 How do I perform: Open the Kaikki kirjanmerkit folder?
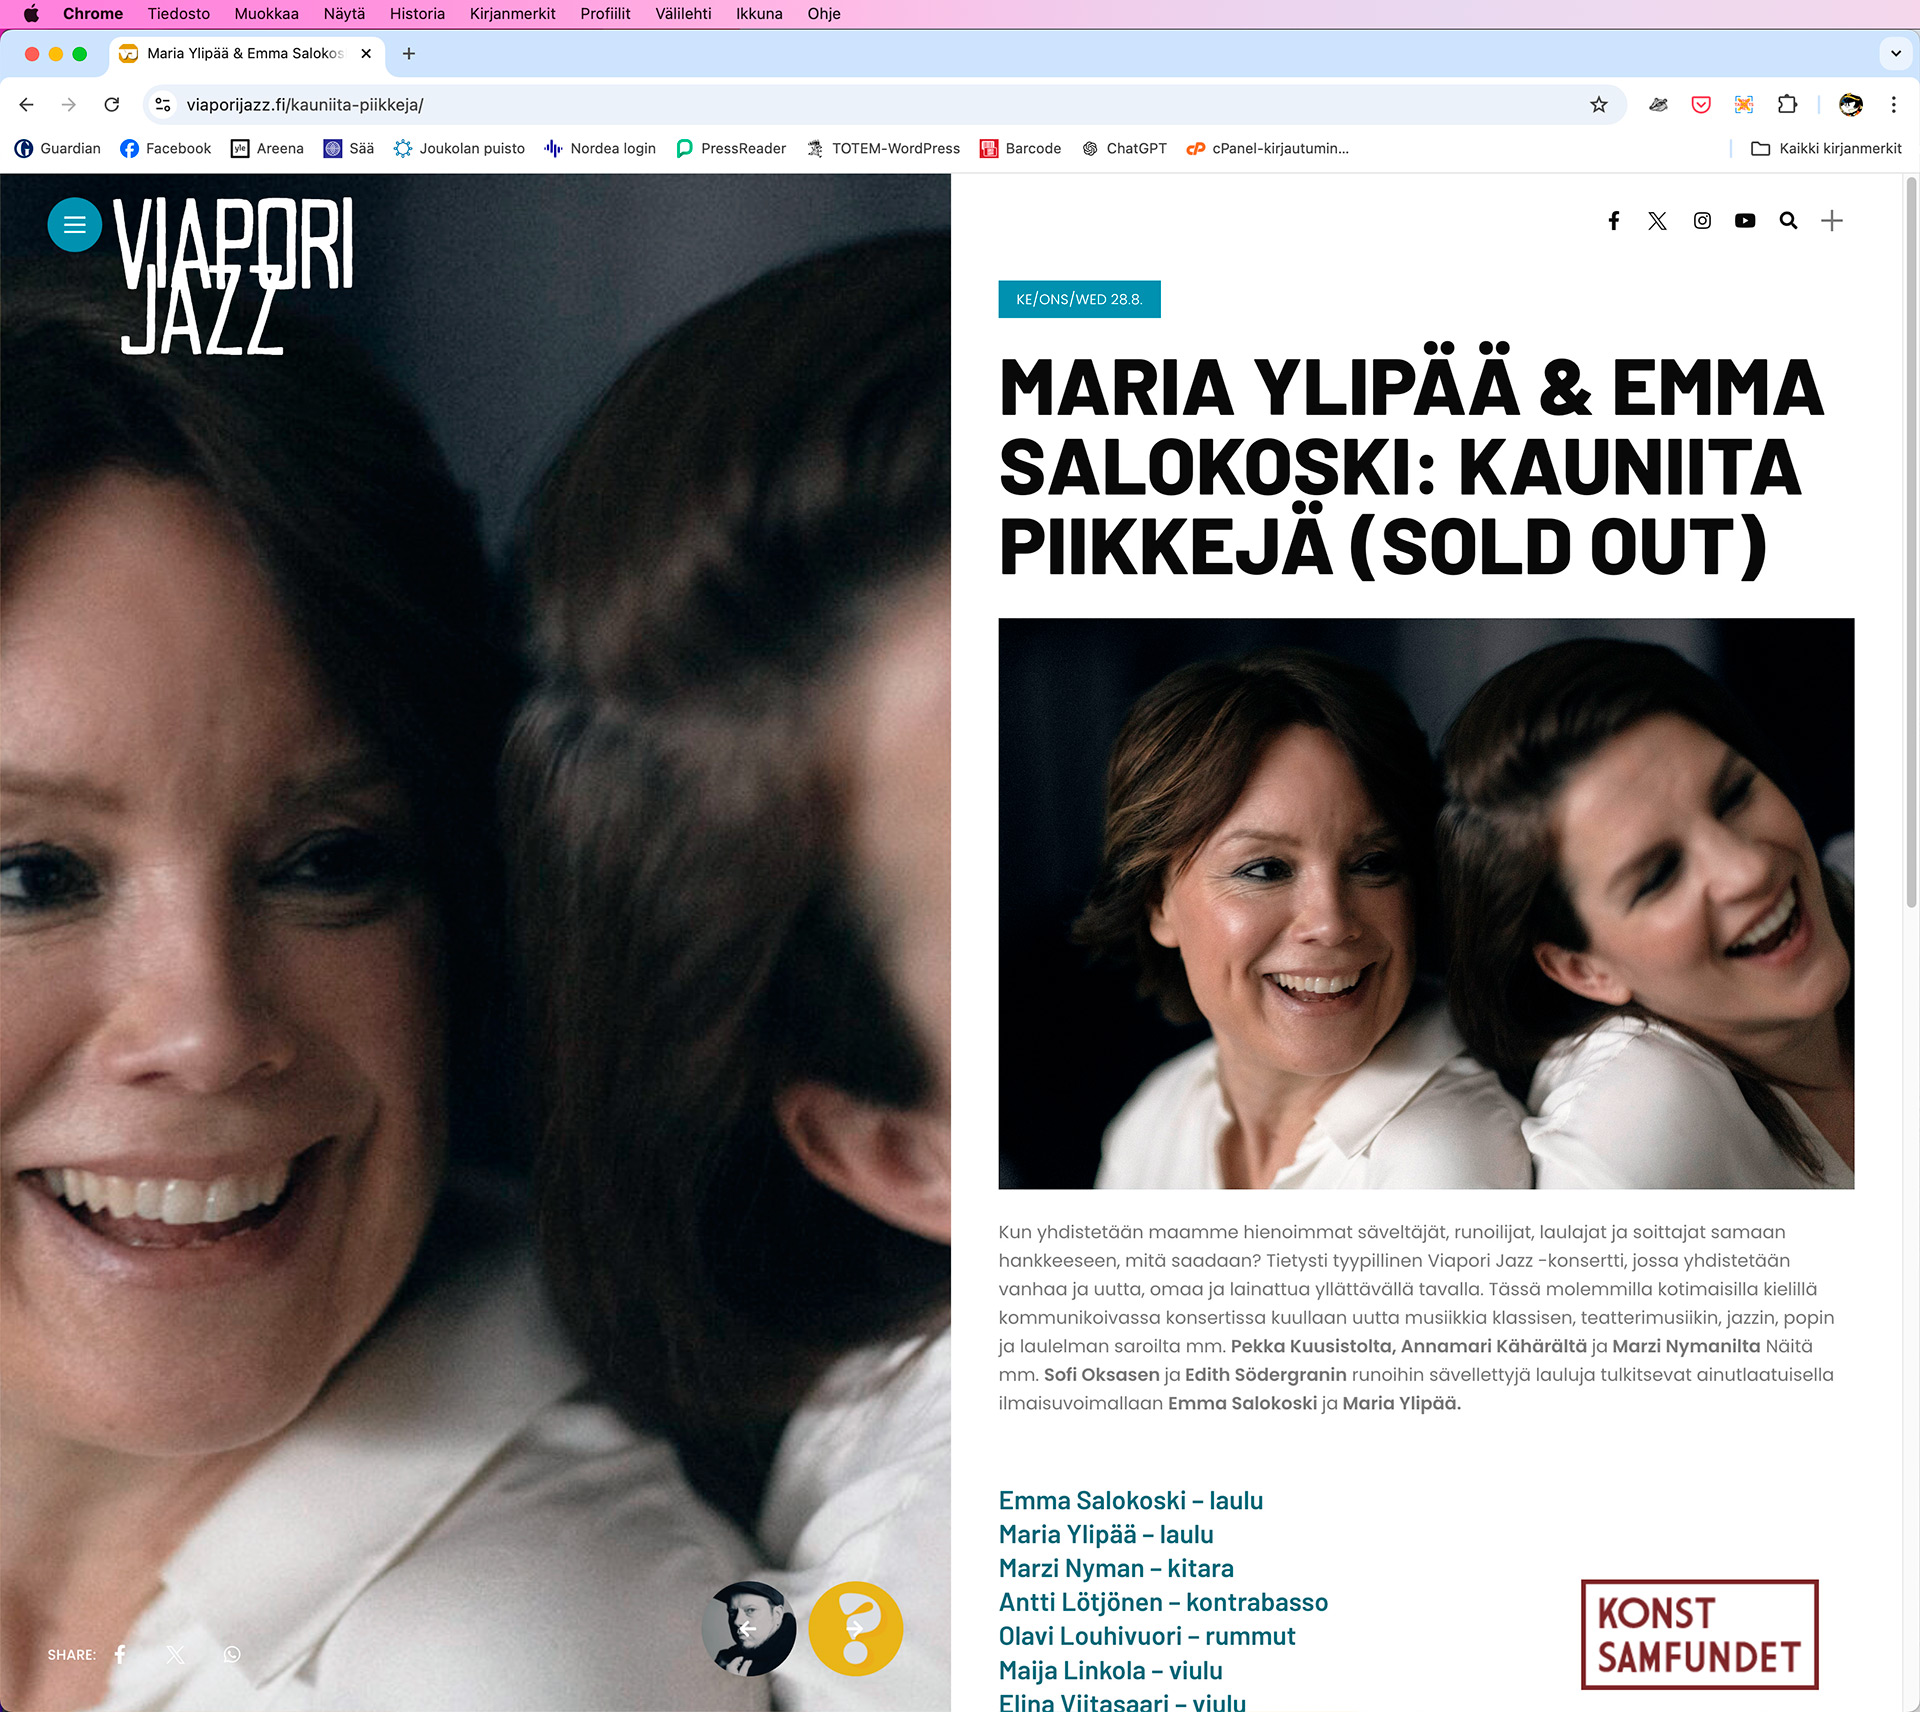(1826, 149)
